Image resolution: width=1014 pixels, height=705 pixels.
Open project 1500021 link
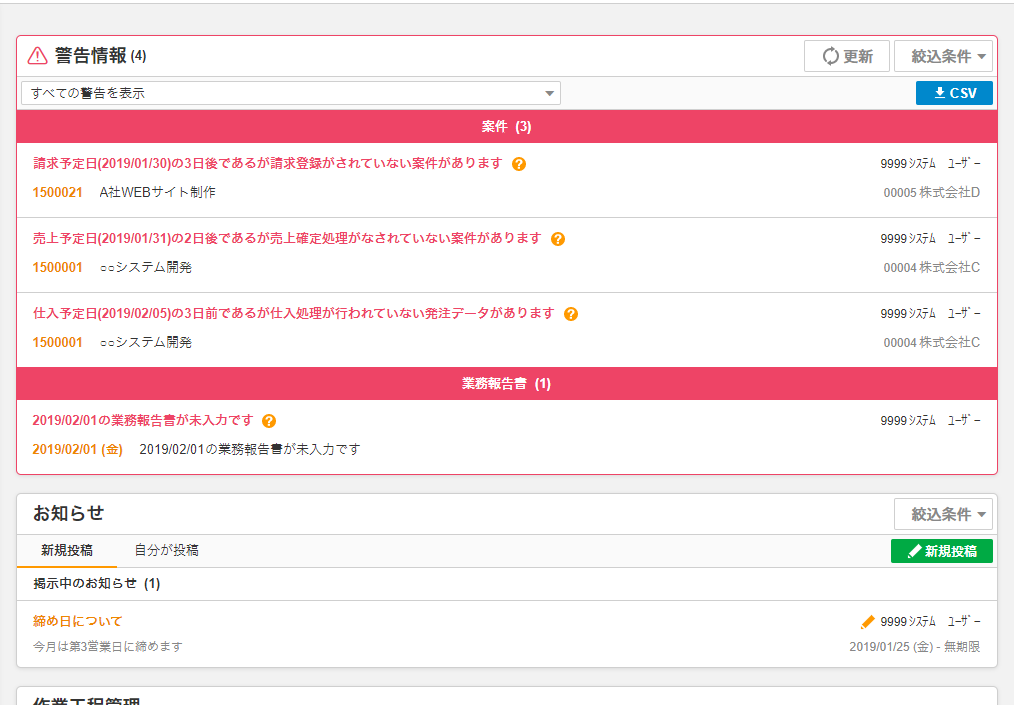click(58, 192)
